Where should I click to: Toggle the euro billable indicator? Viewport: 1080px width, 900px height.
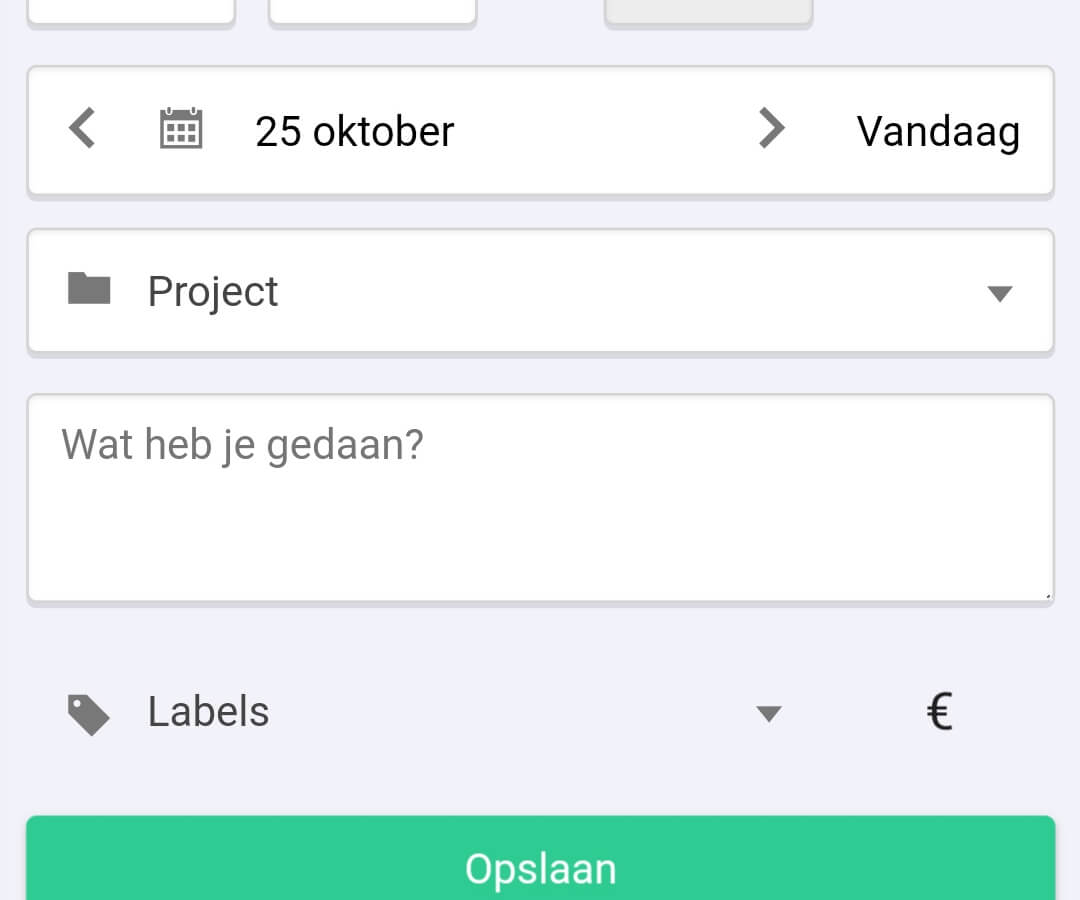click(939, 711)
